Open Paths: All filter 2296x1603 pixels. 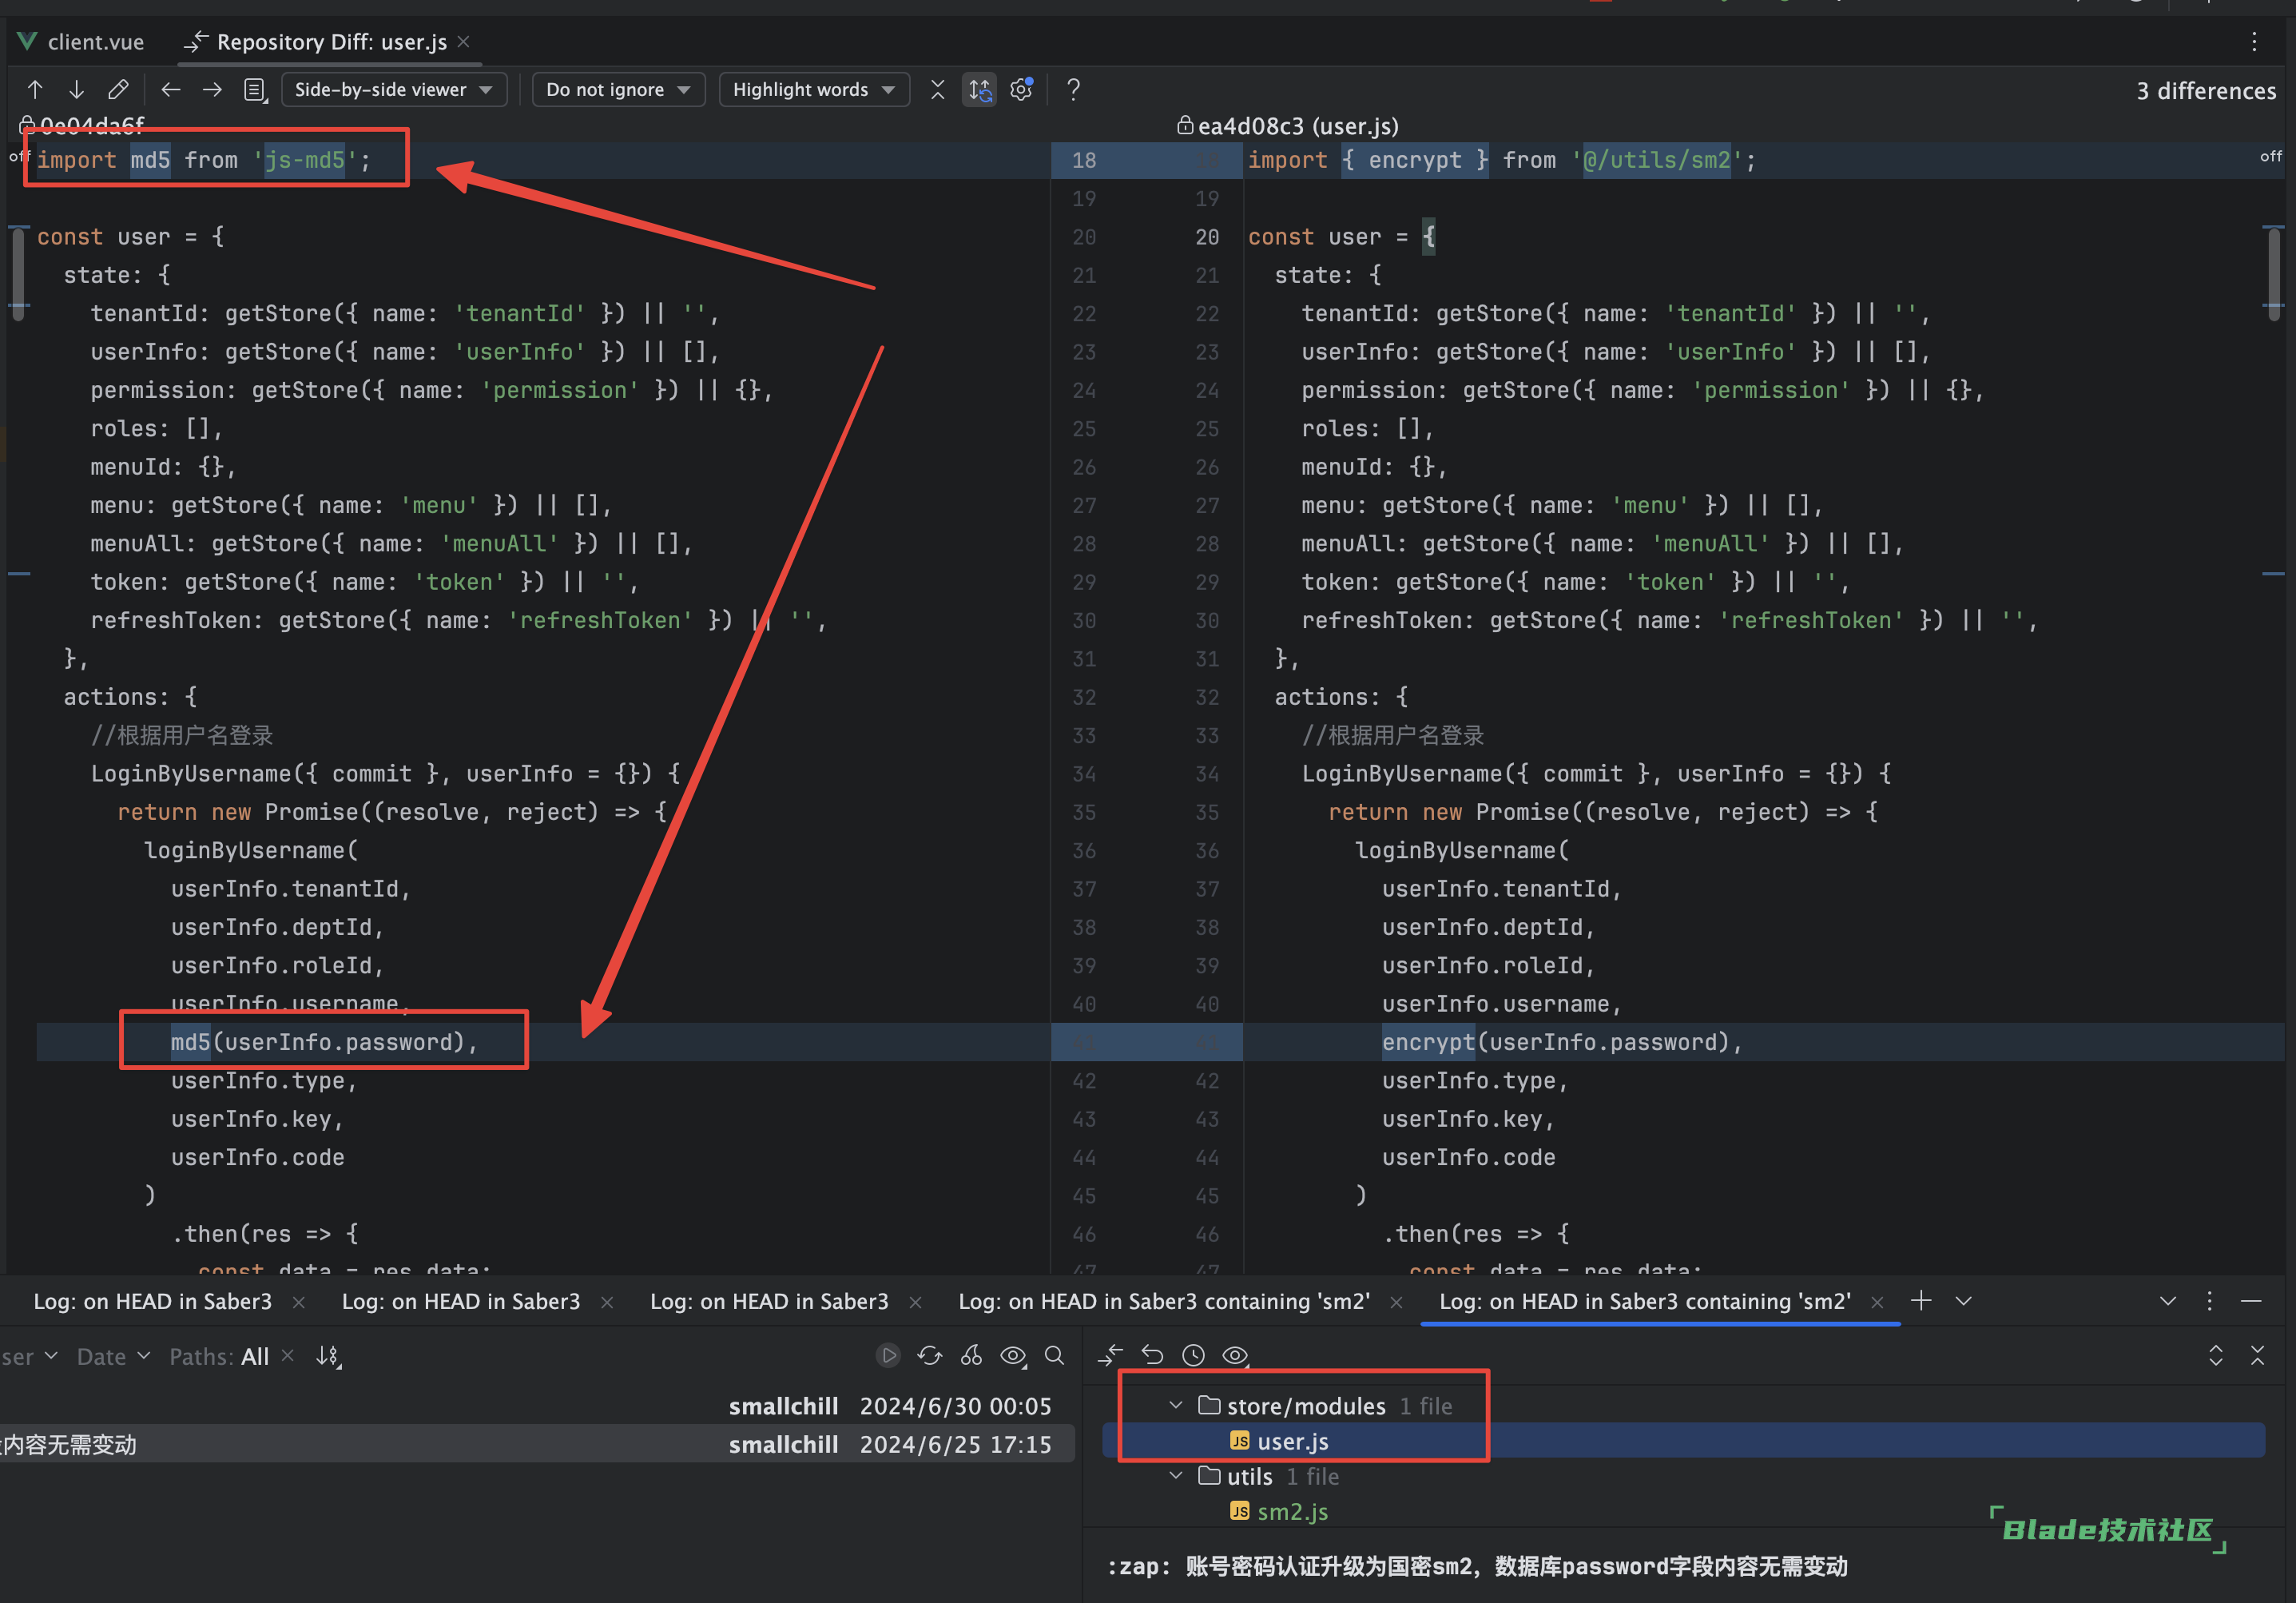(219, 1356)
